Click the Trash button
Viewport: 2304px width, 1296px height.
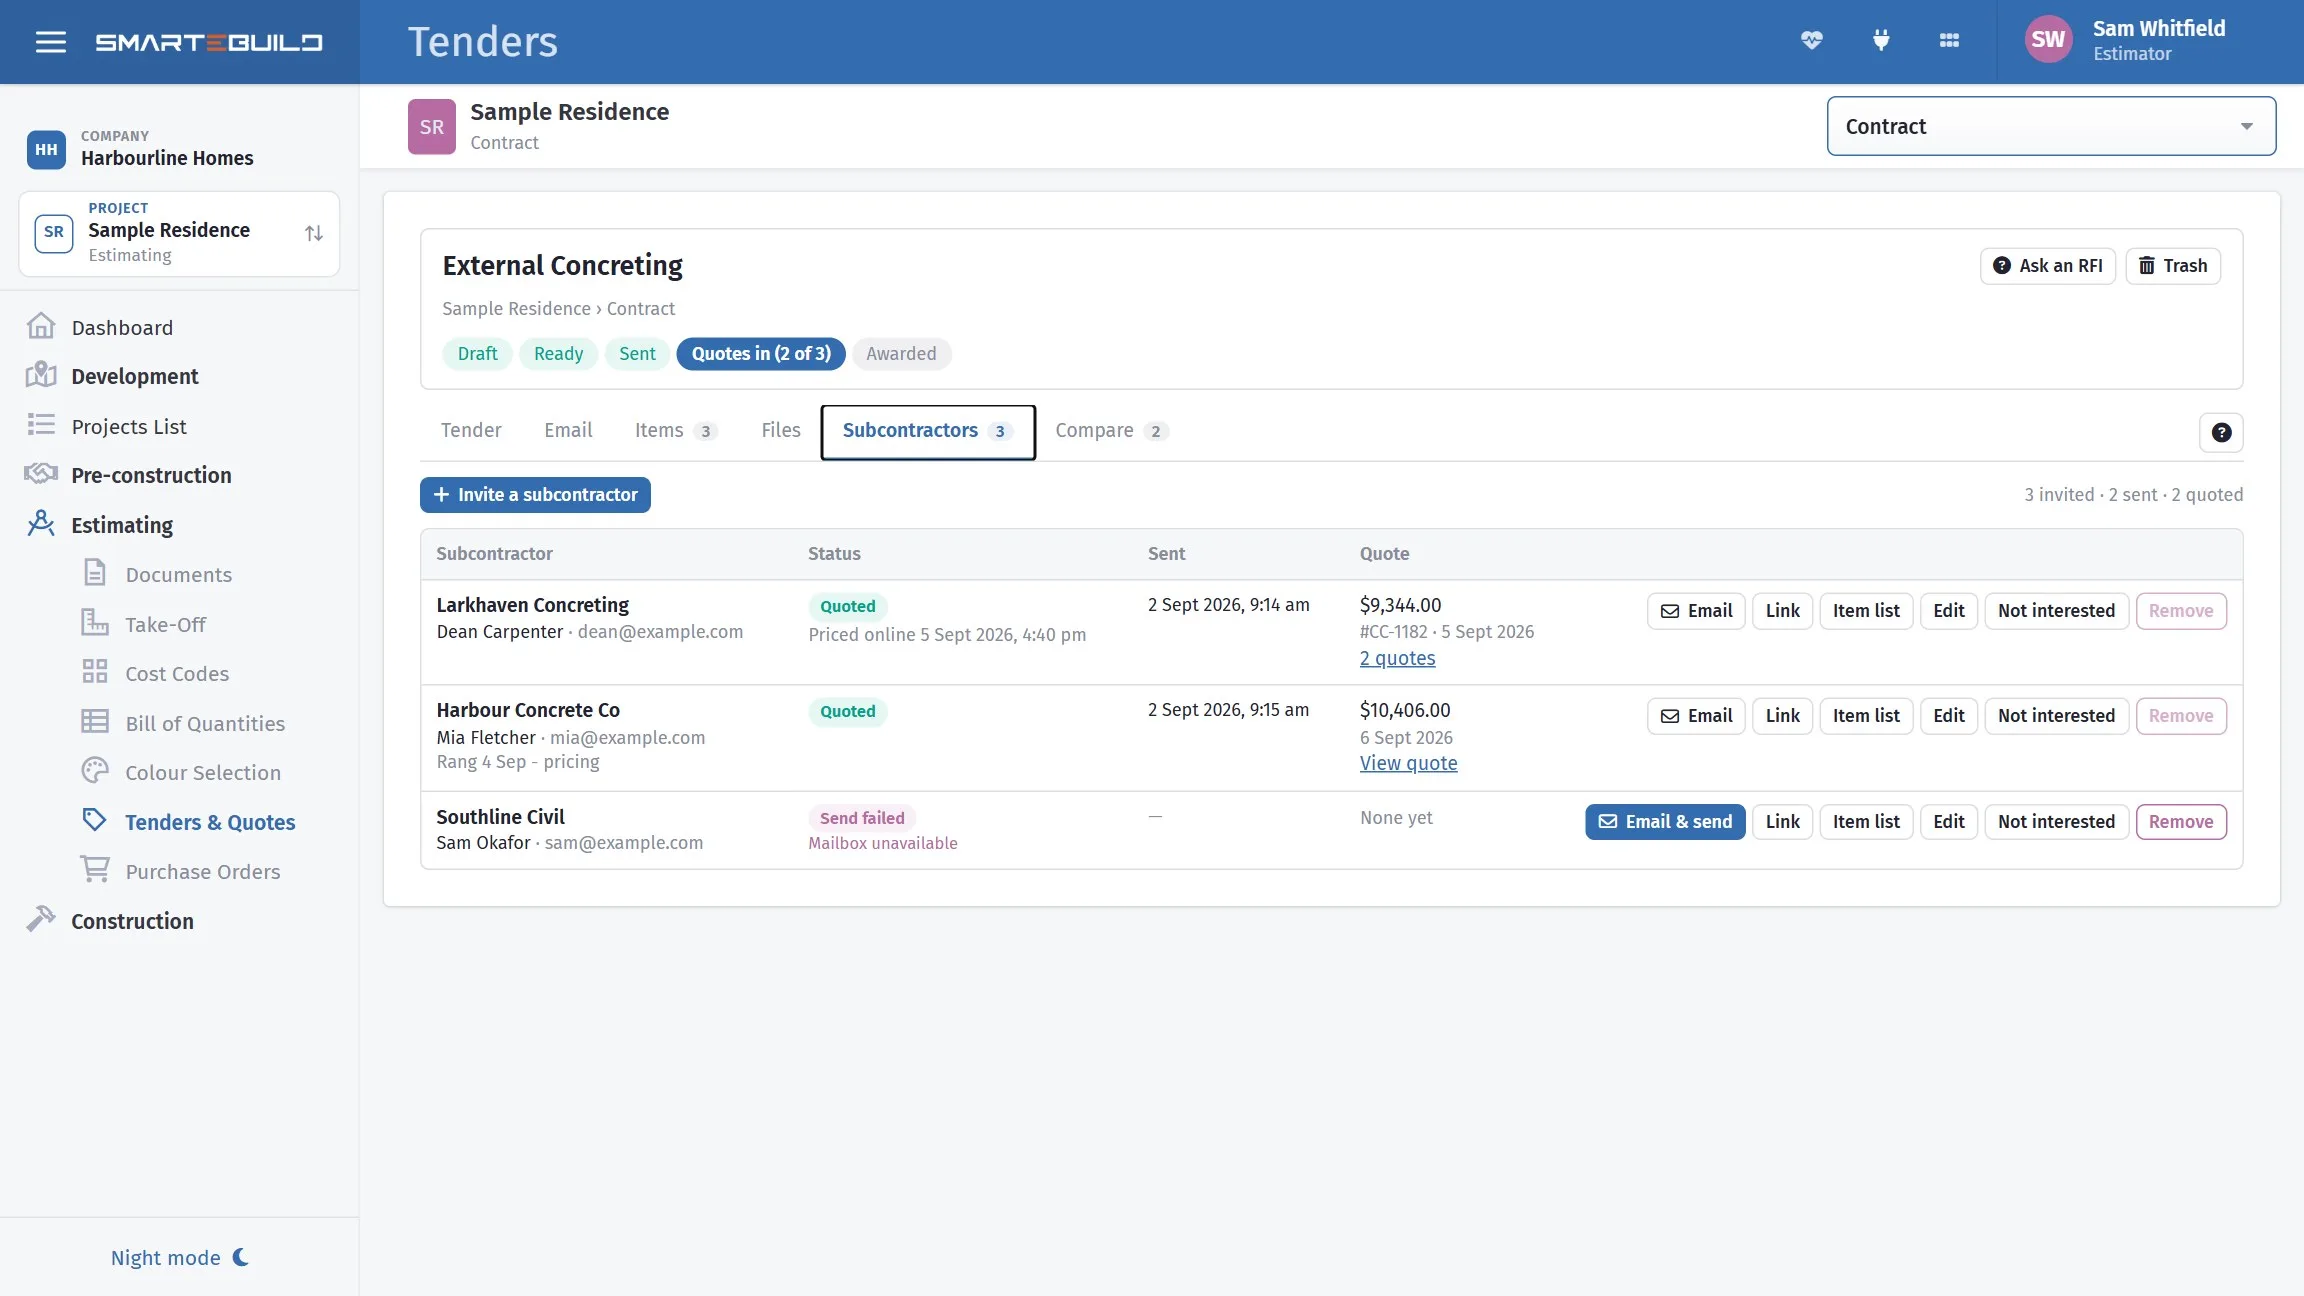pyautogui.click(x=2172, y=265)
